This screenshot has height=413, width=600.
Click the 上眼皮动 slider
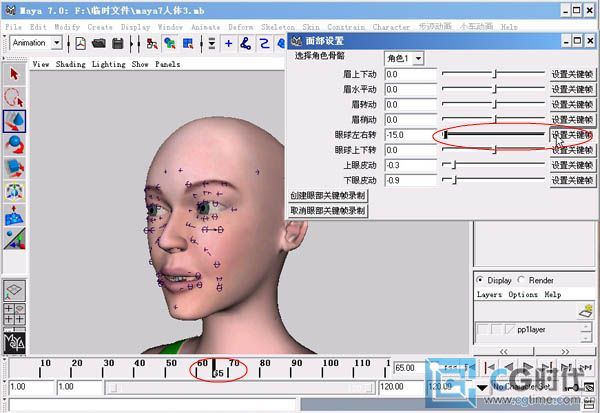494,165
